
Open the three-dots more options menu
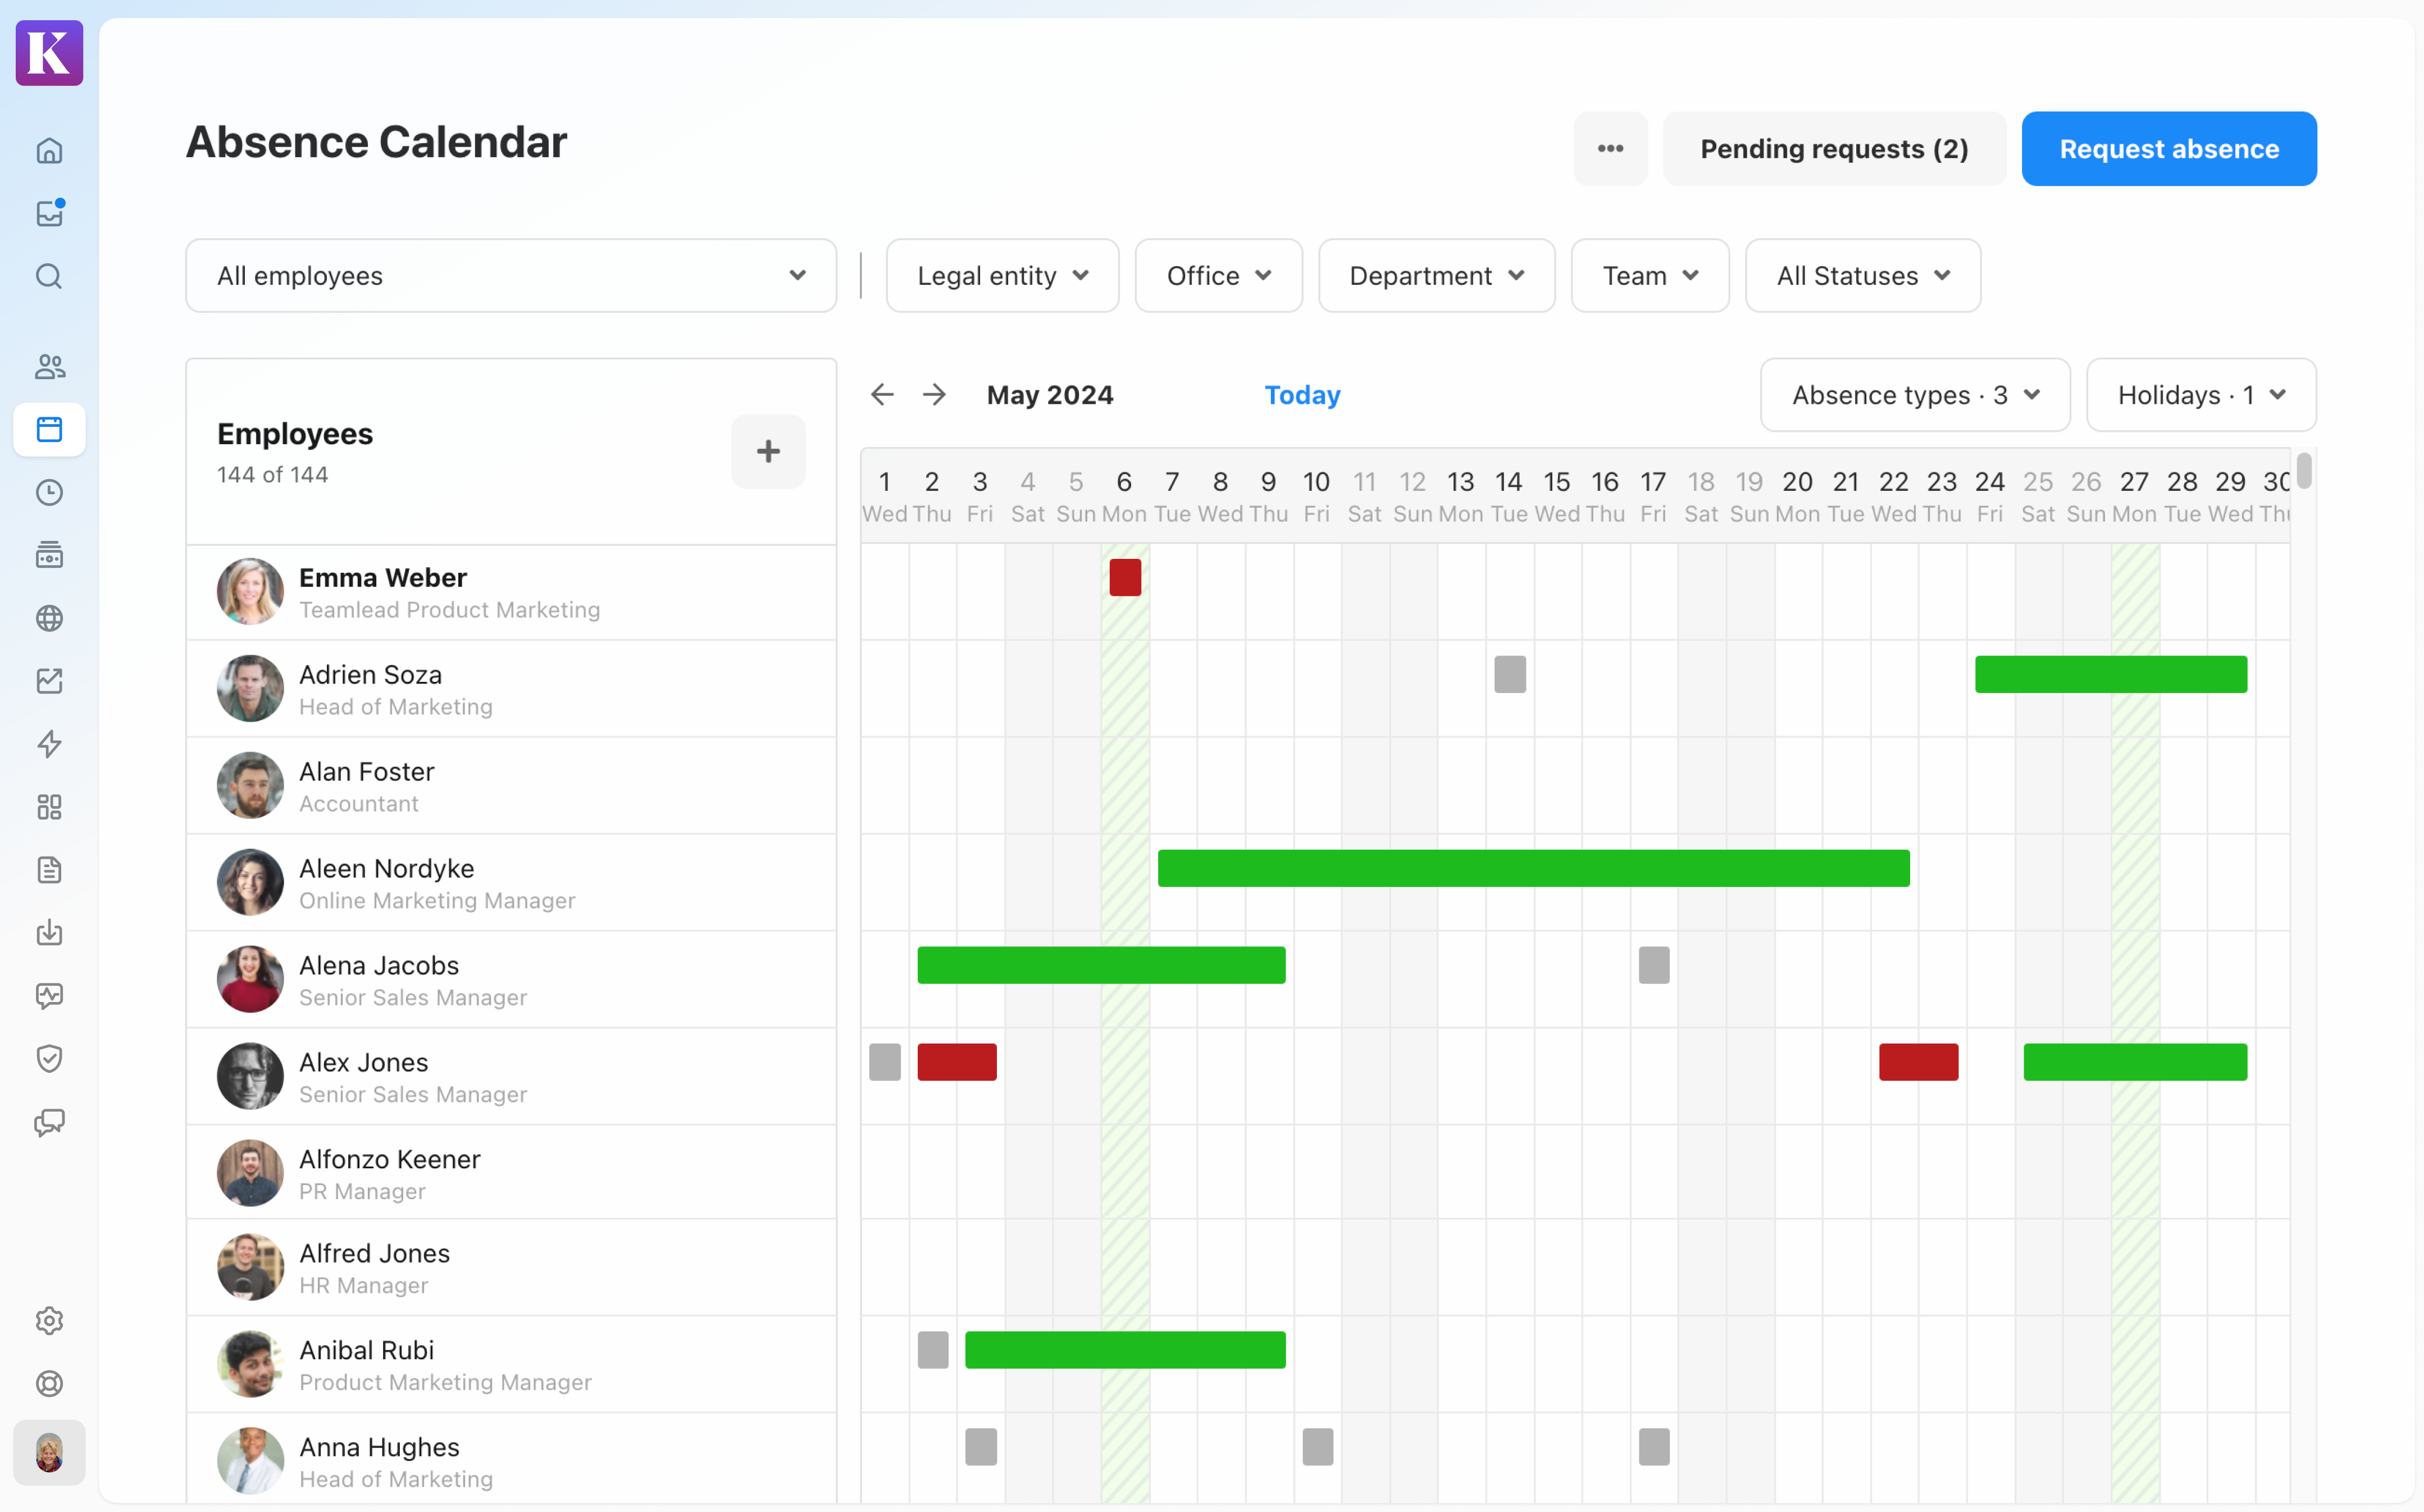[1610, 149]
